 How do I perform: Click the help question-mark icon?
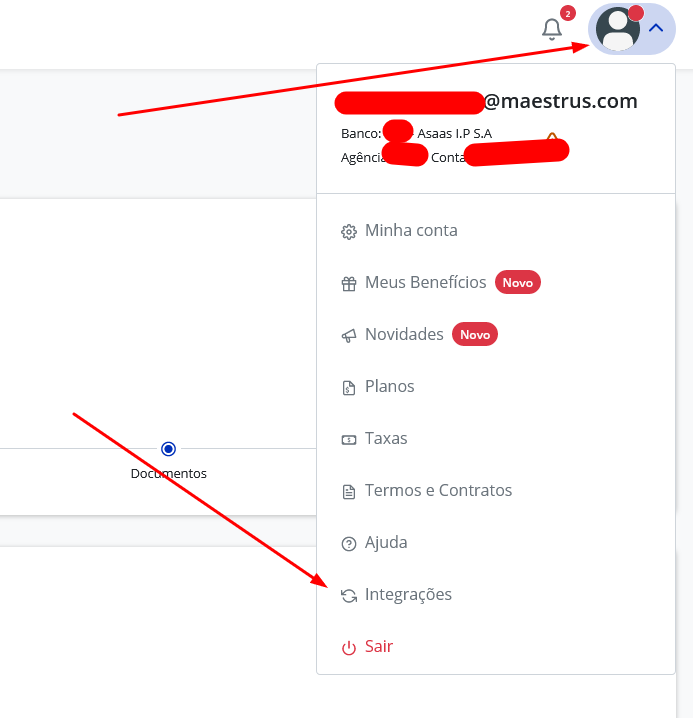[x=349, y=544]
